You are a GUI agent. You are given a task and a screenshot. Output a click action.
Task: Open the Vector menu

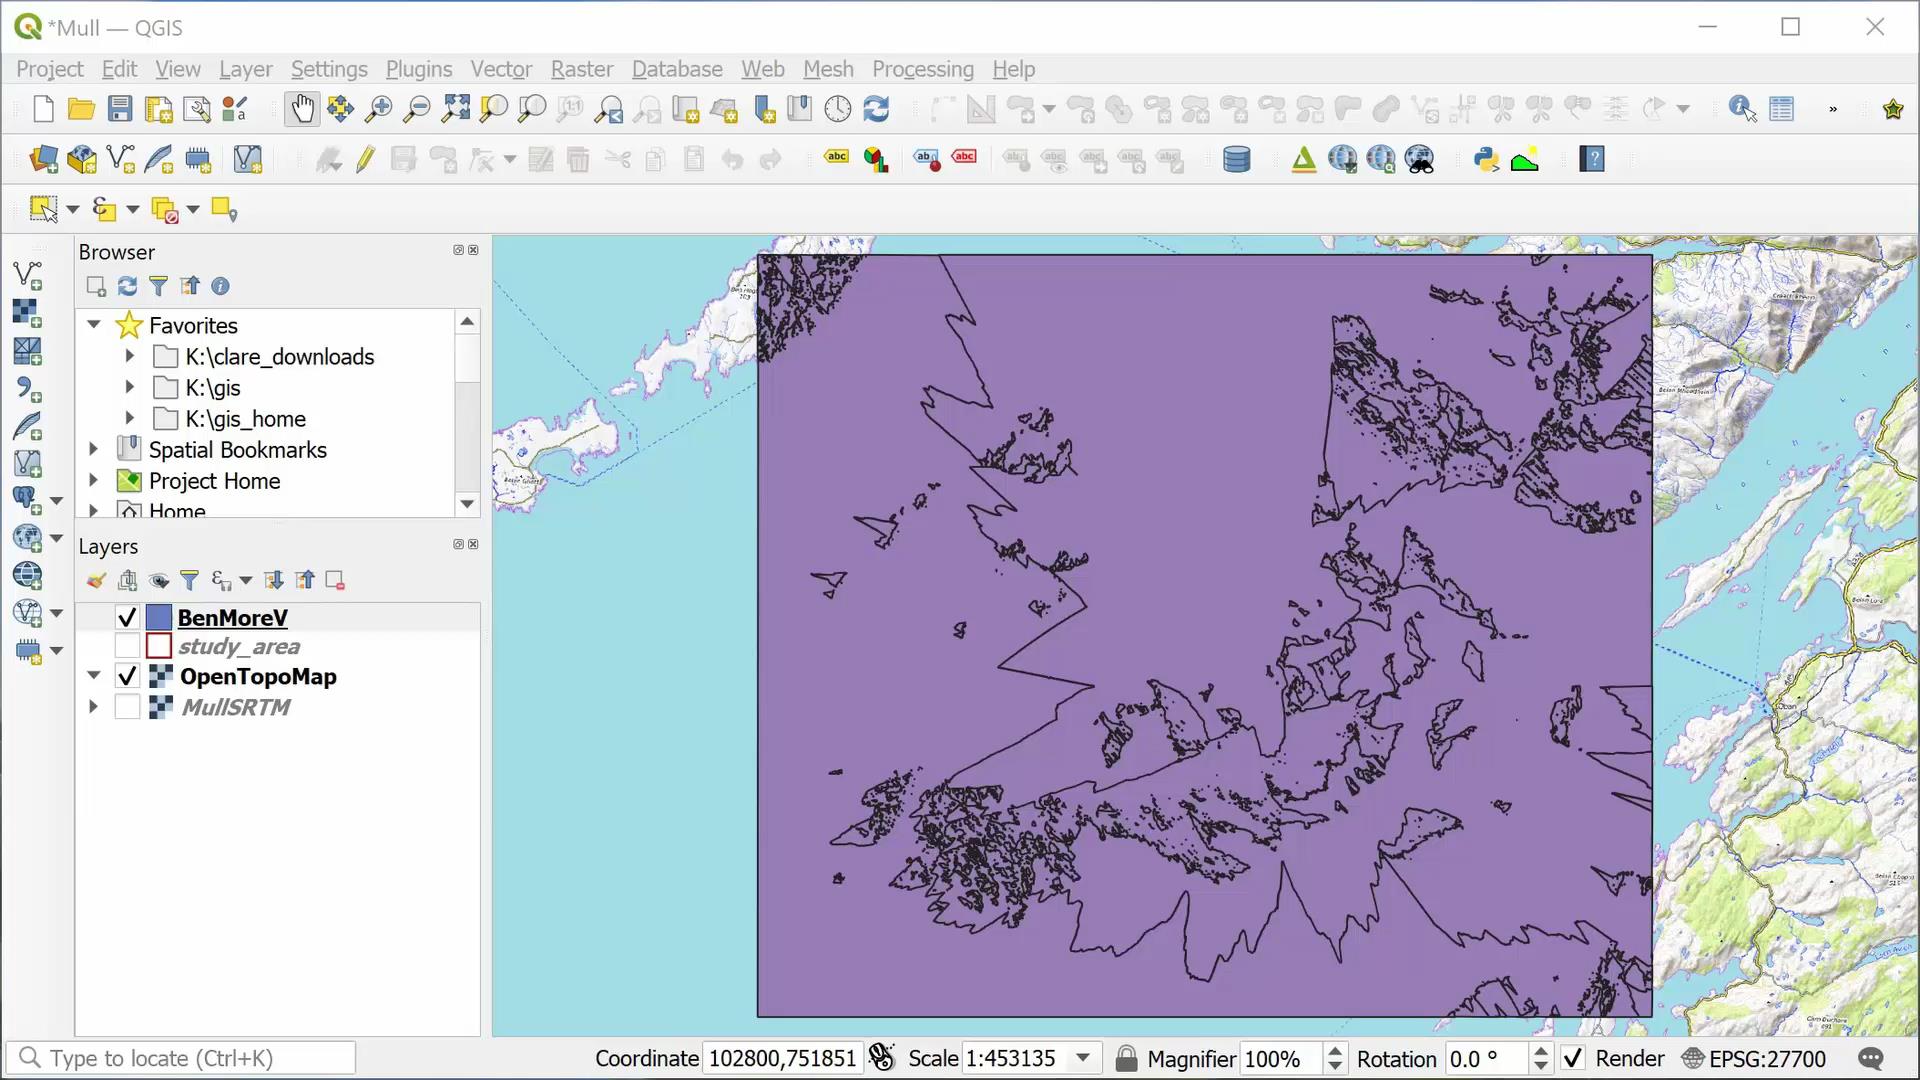[501, 69]
